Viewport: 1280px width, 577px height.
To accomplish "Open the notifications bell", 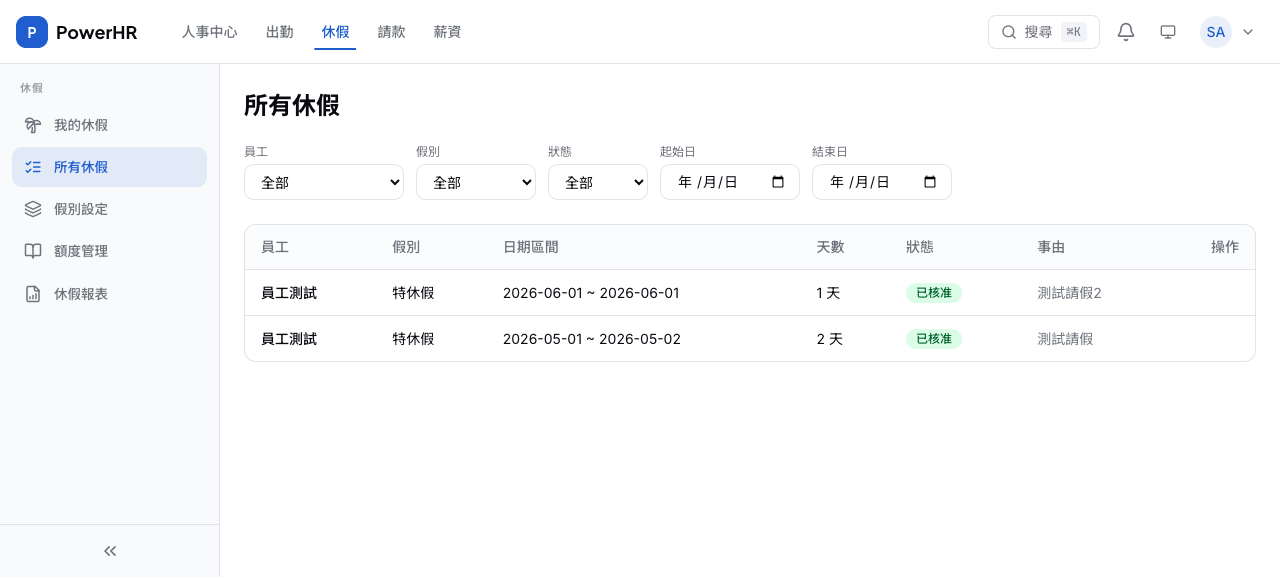I will point(1126,32).
